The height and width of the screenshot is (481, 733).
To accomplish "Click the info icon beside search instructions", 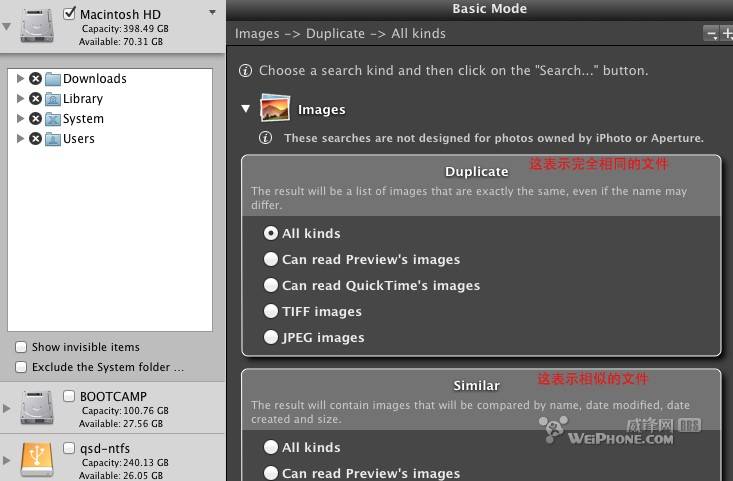I will (x=245, y=71).
